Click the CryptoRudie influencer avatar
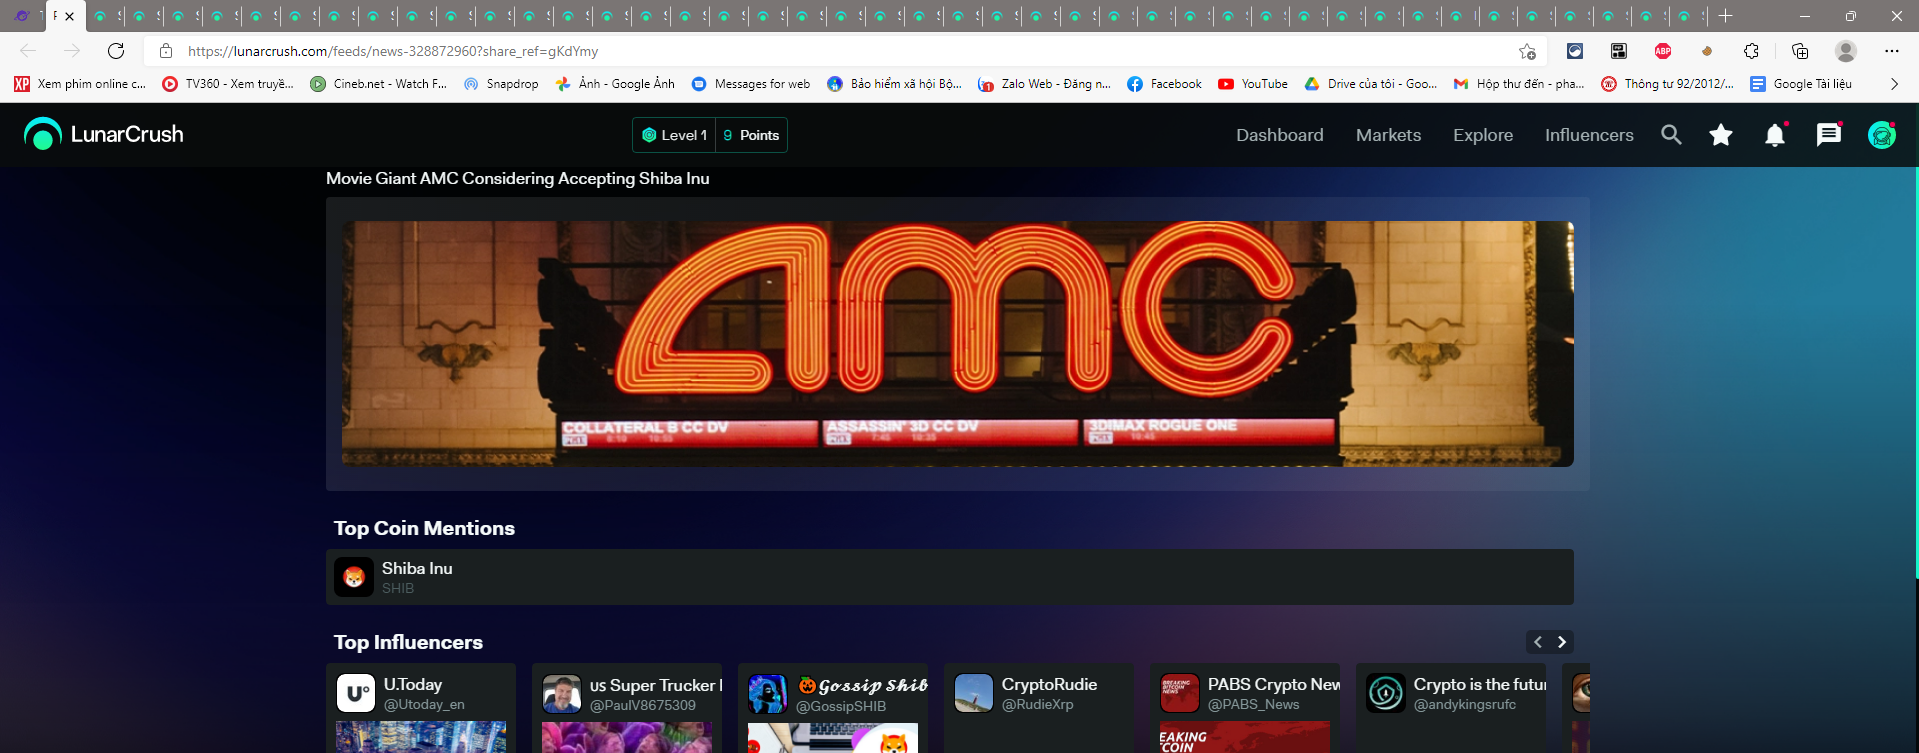 point(974,693)
